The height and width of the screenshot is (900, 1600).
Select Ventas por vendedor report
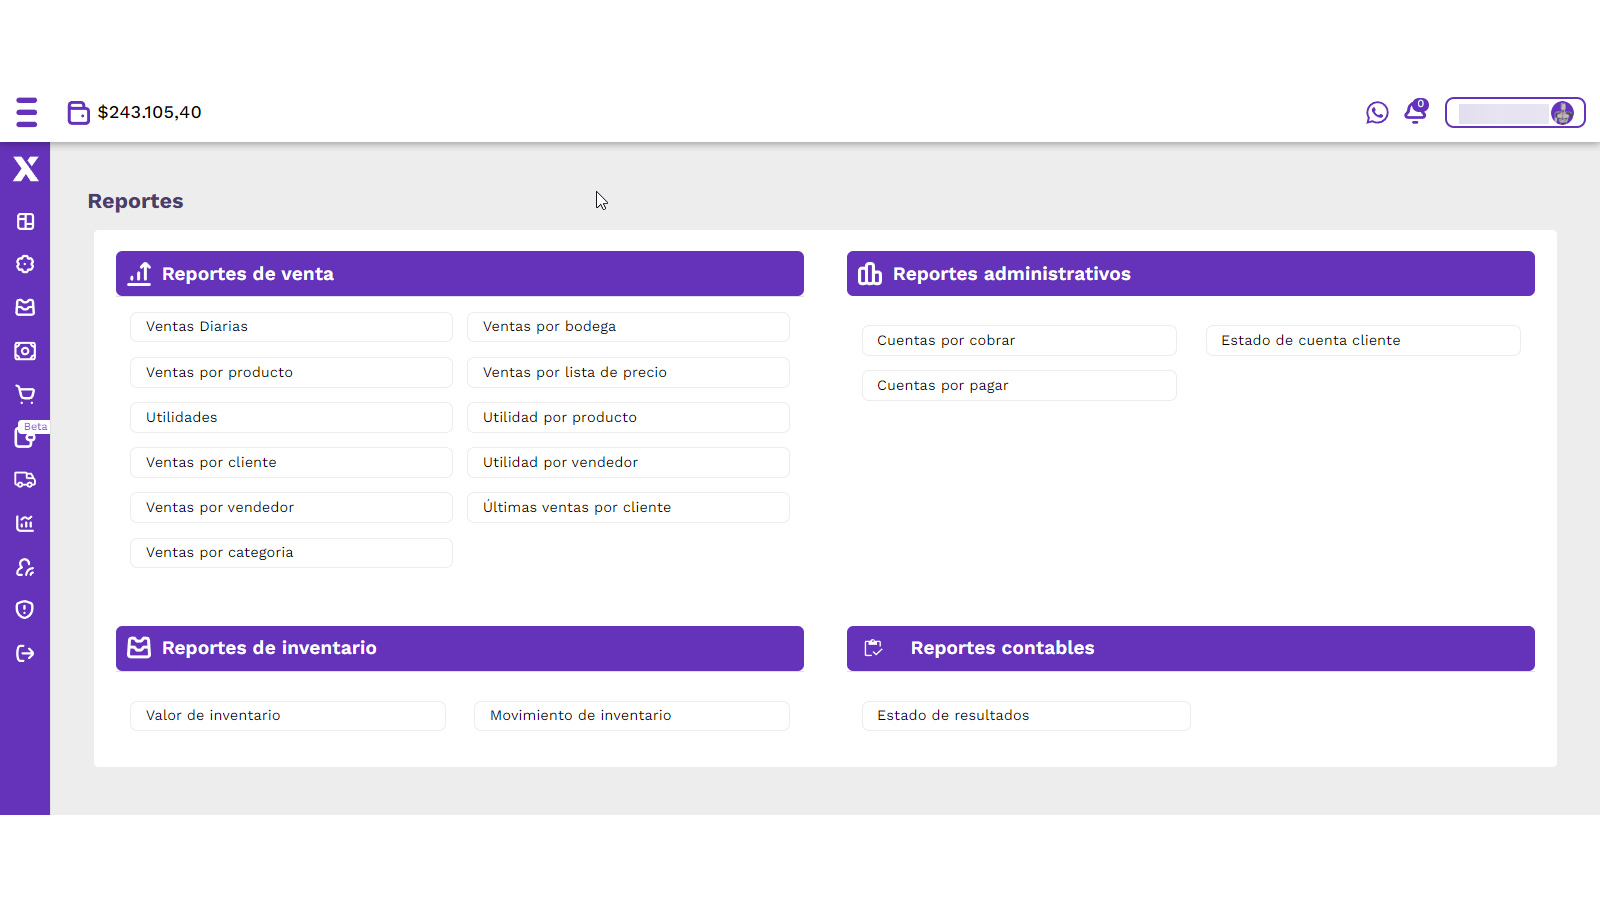click(291, 507)
